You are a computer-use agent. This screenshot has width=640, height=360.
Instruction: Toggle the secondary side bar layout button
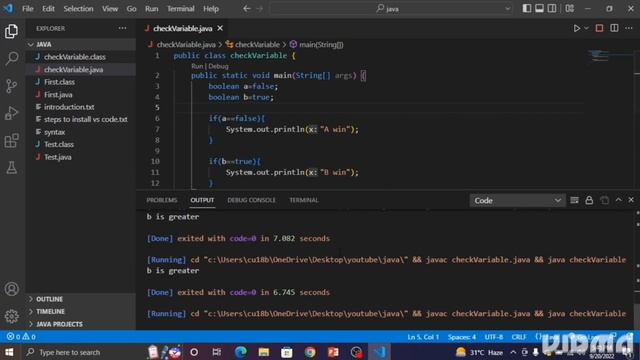pyautogui.click(x=552, y=9)
